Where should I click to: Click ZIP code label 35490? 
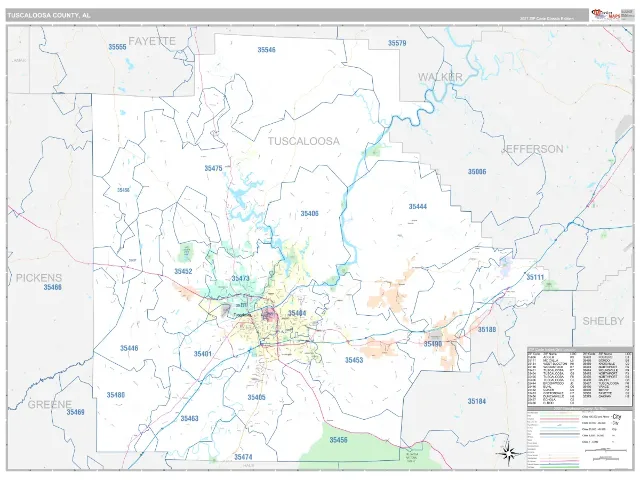[x=433, y=344]
